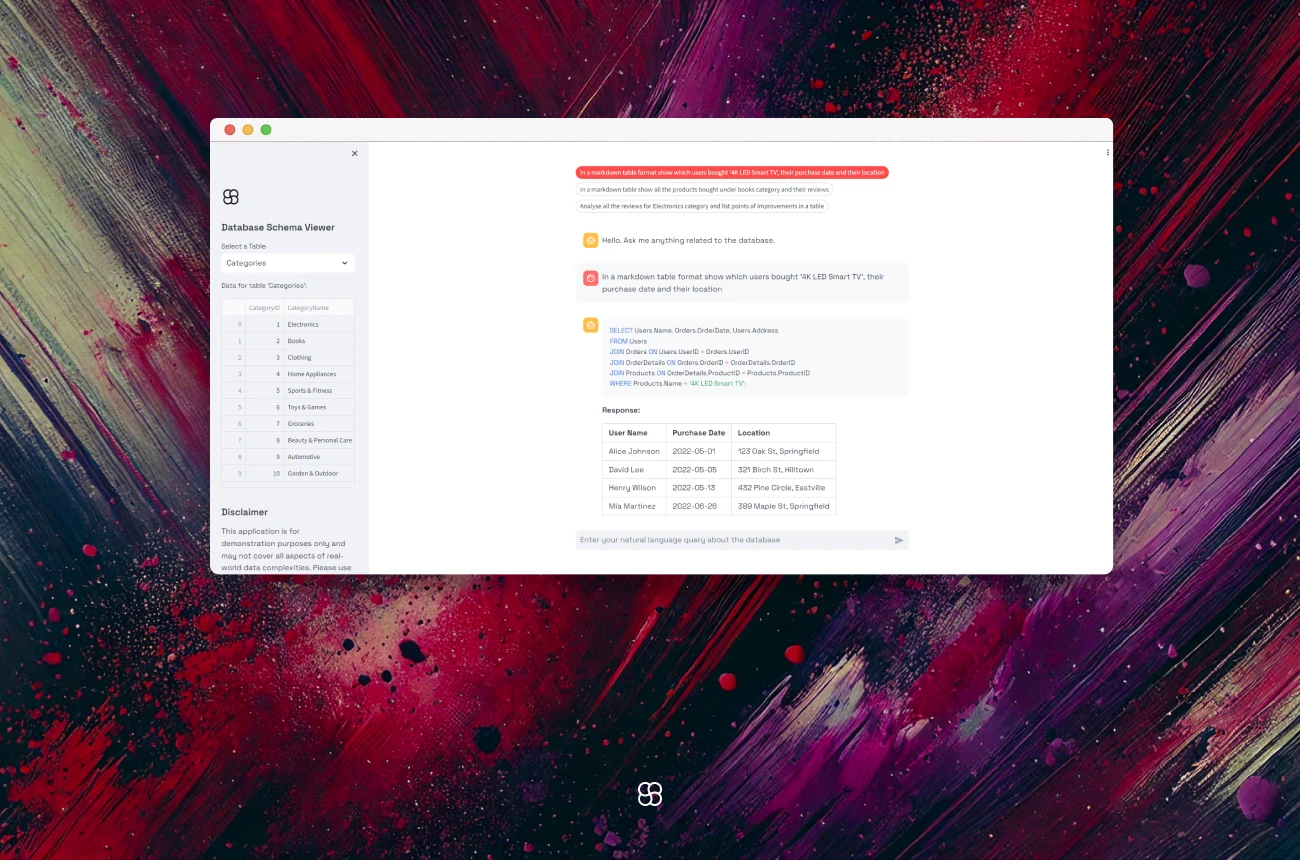The image size is (1300, 860).
Task: Select the Home Appliances cell
Action: [319, 374]
